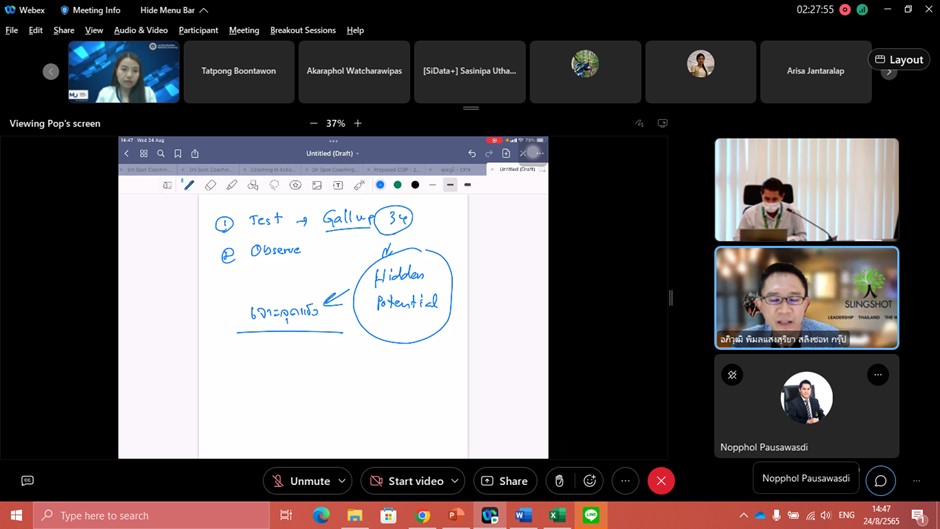Zoom in the shared screen with plus

(x=358, y=124)
